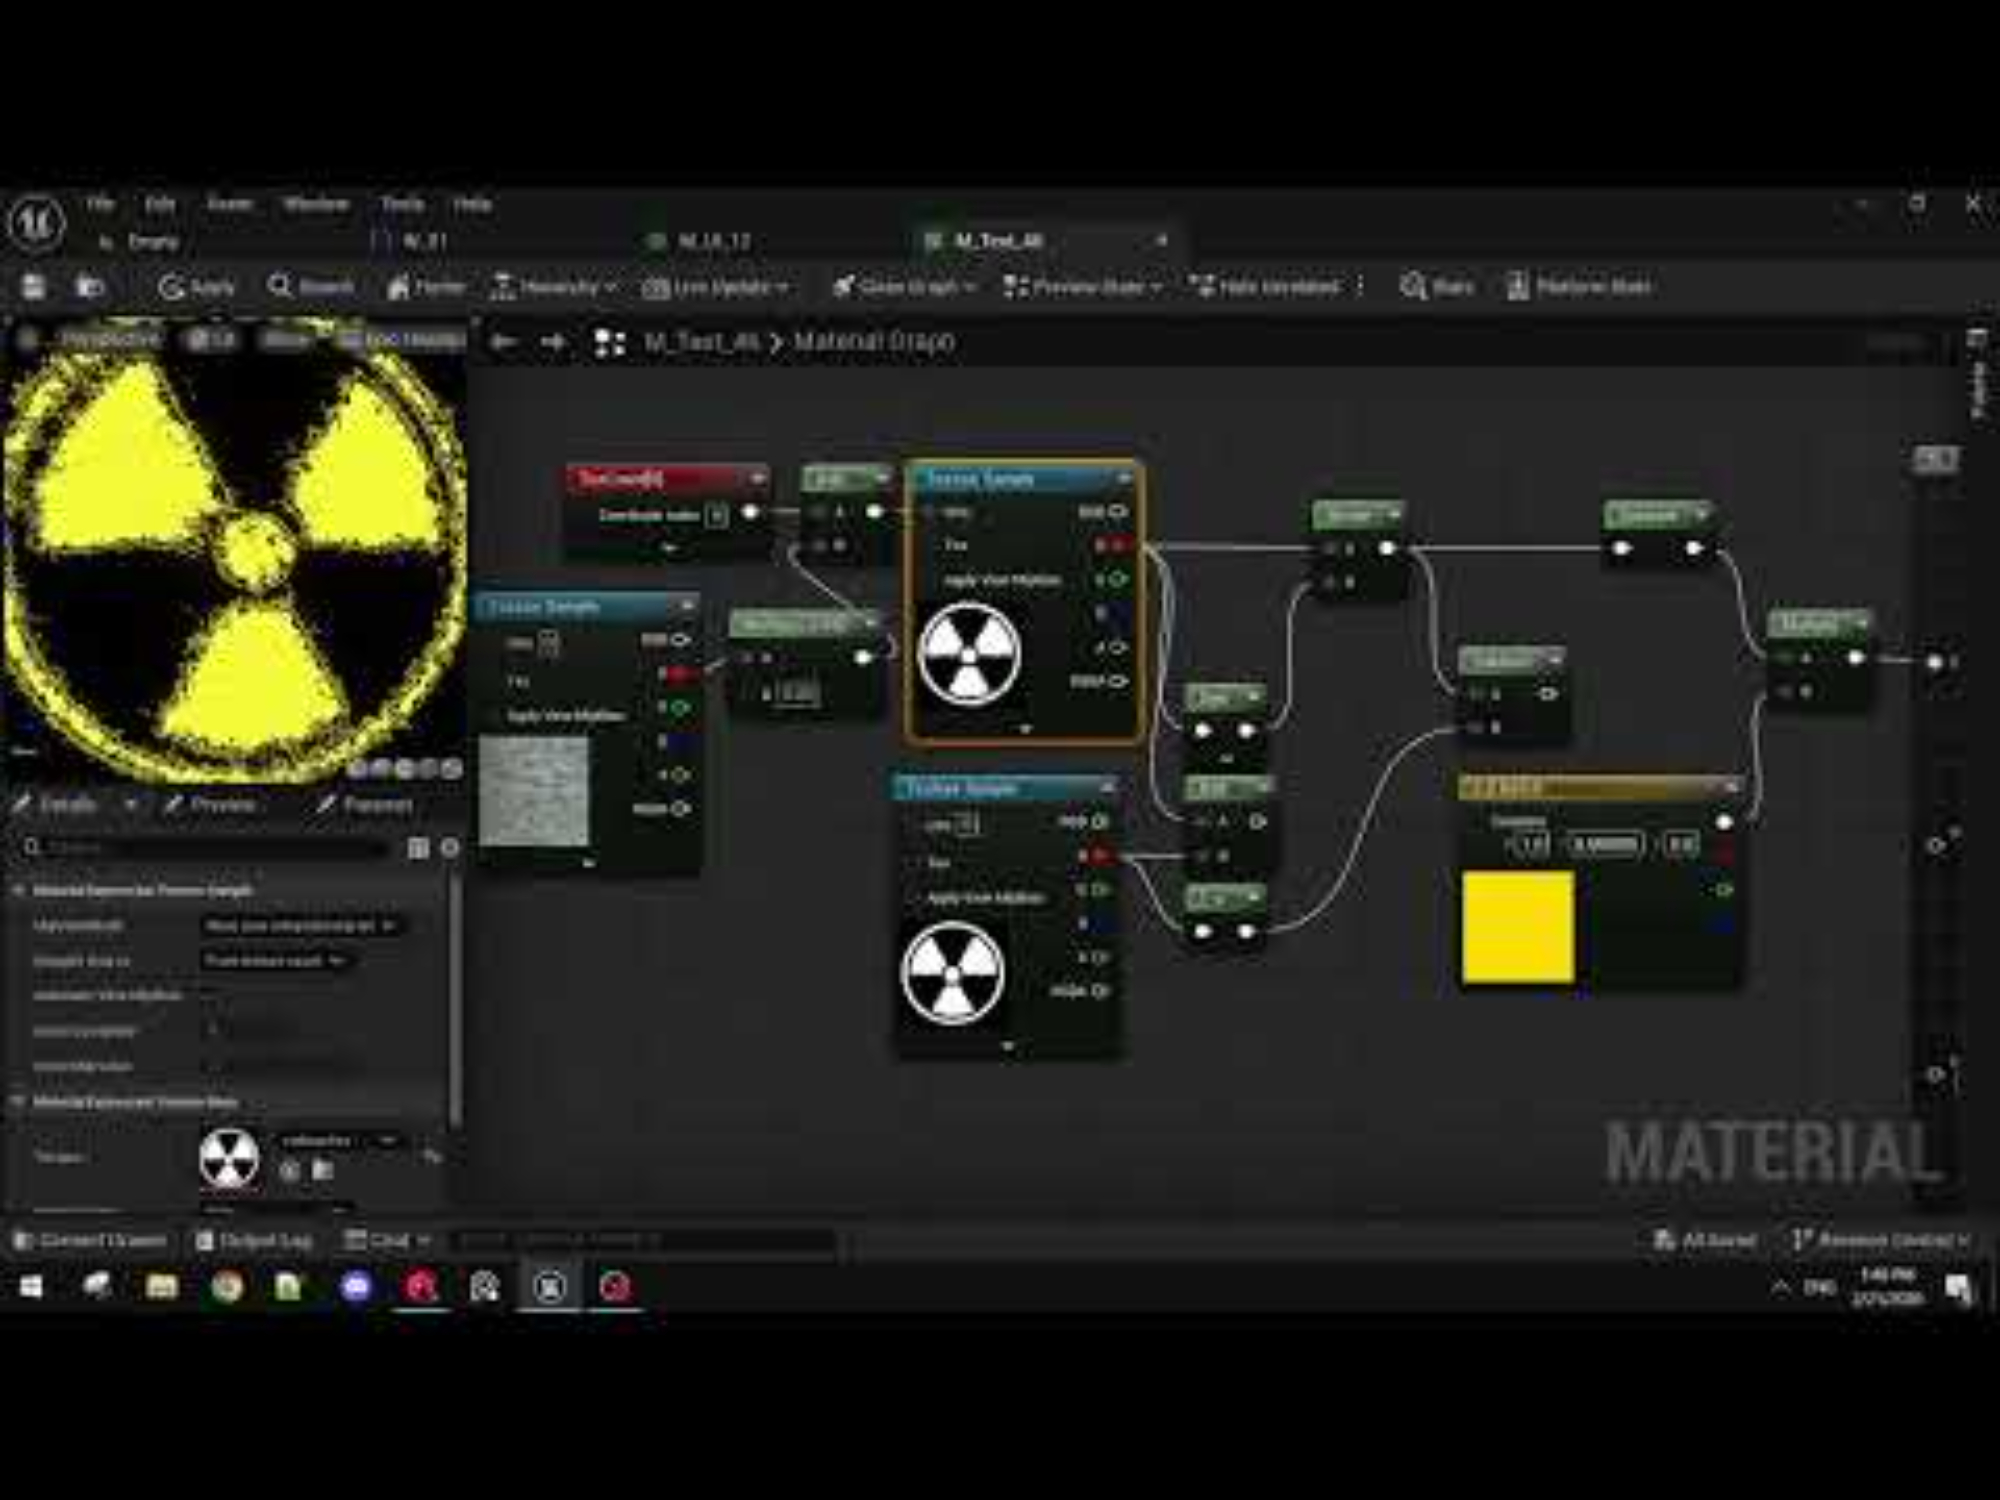2000x1500 pixels.
Task: Open the Hierarchy dropdown
Action: point(554,287)
